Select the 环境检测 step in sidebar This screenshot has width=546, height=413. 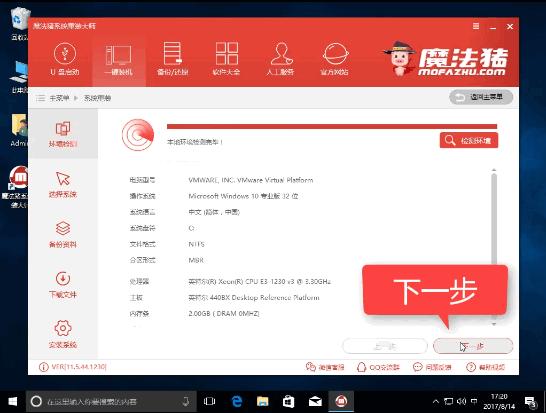click(63, 134)
